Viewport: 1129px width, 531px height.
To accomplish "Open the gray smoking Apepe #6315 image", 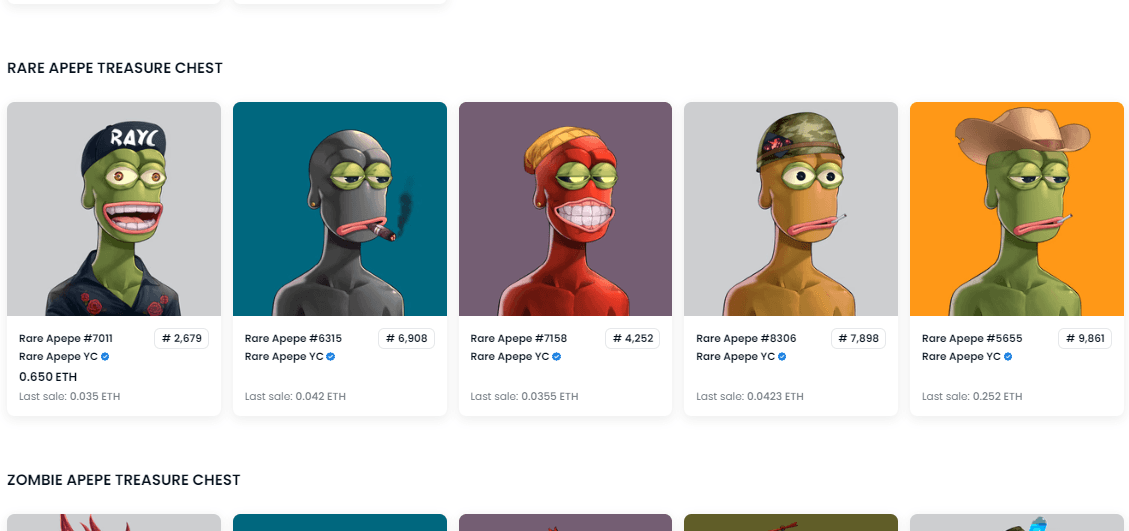I will click(x=340, y=209).
